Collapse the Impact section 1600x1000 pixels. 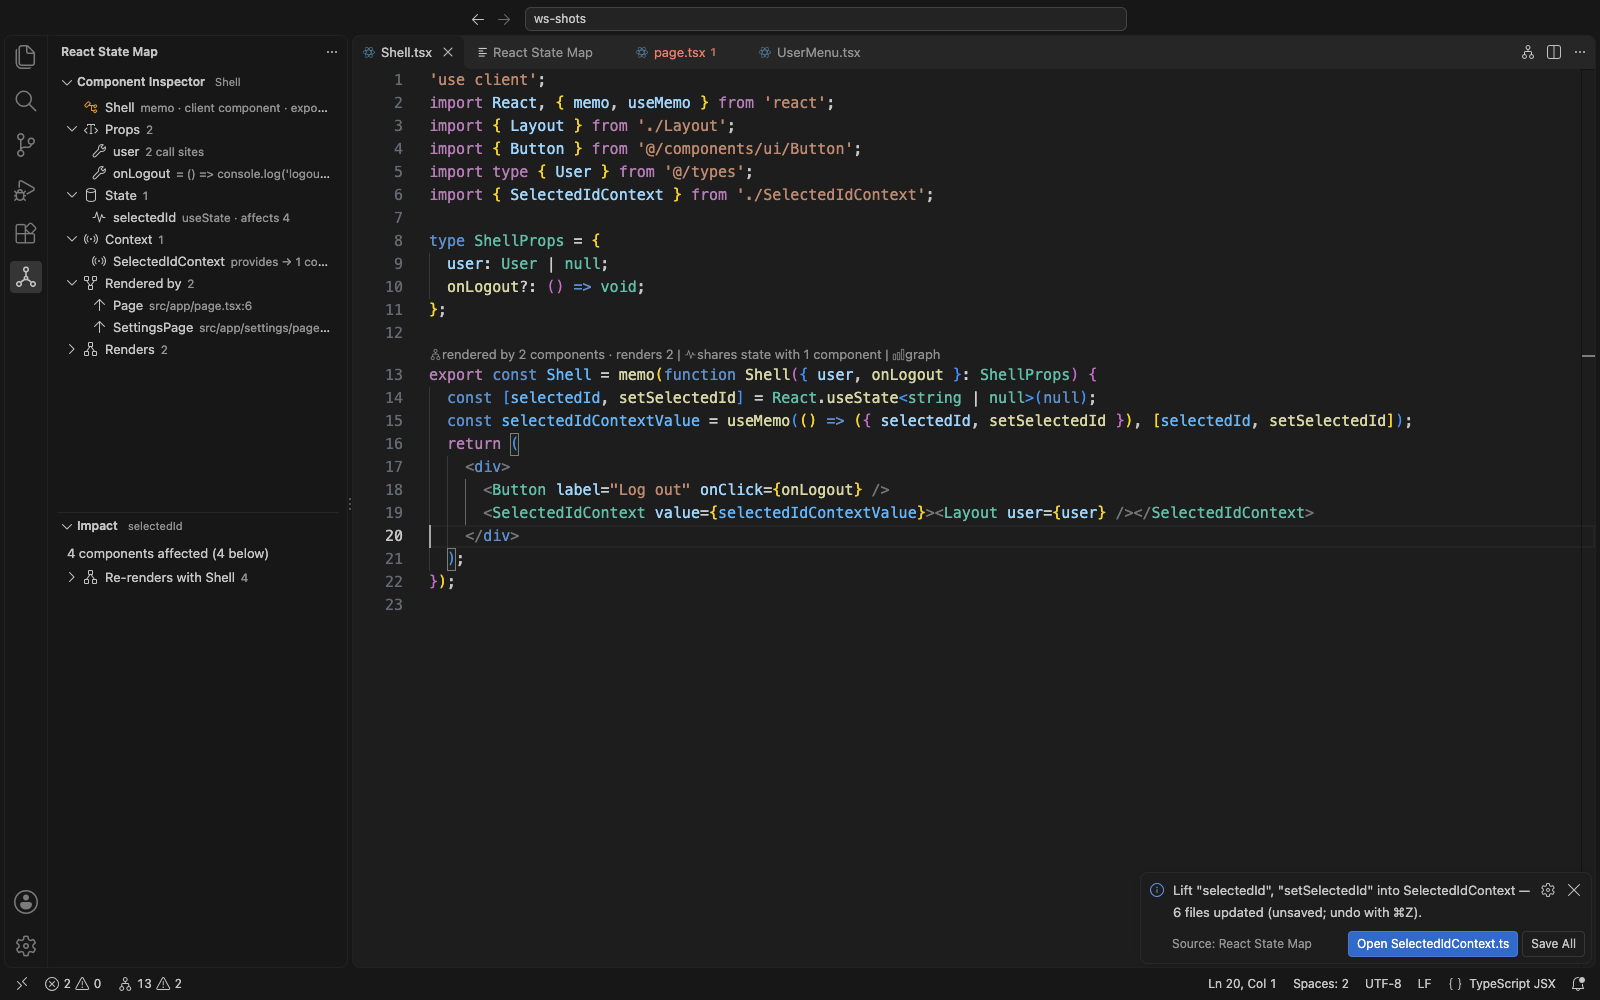click(67, 526)
